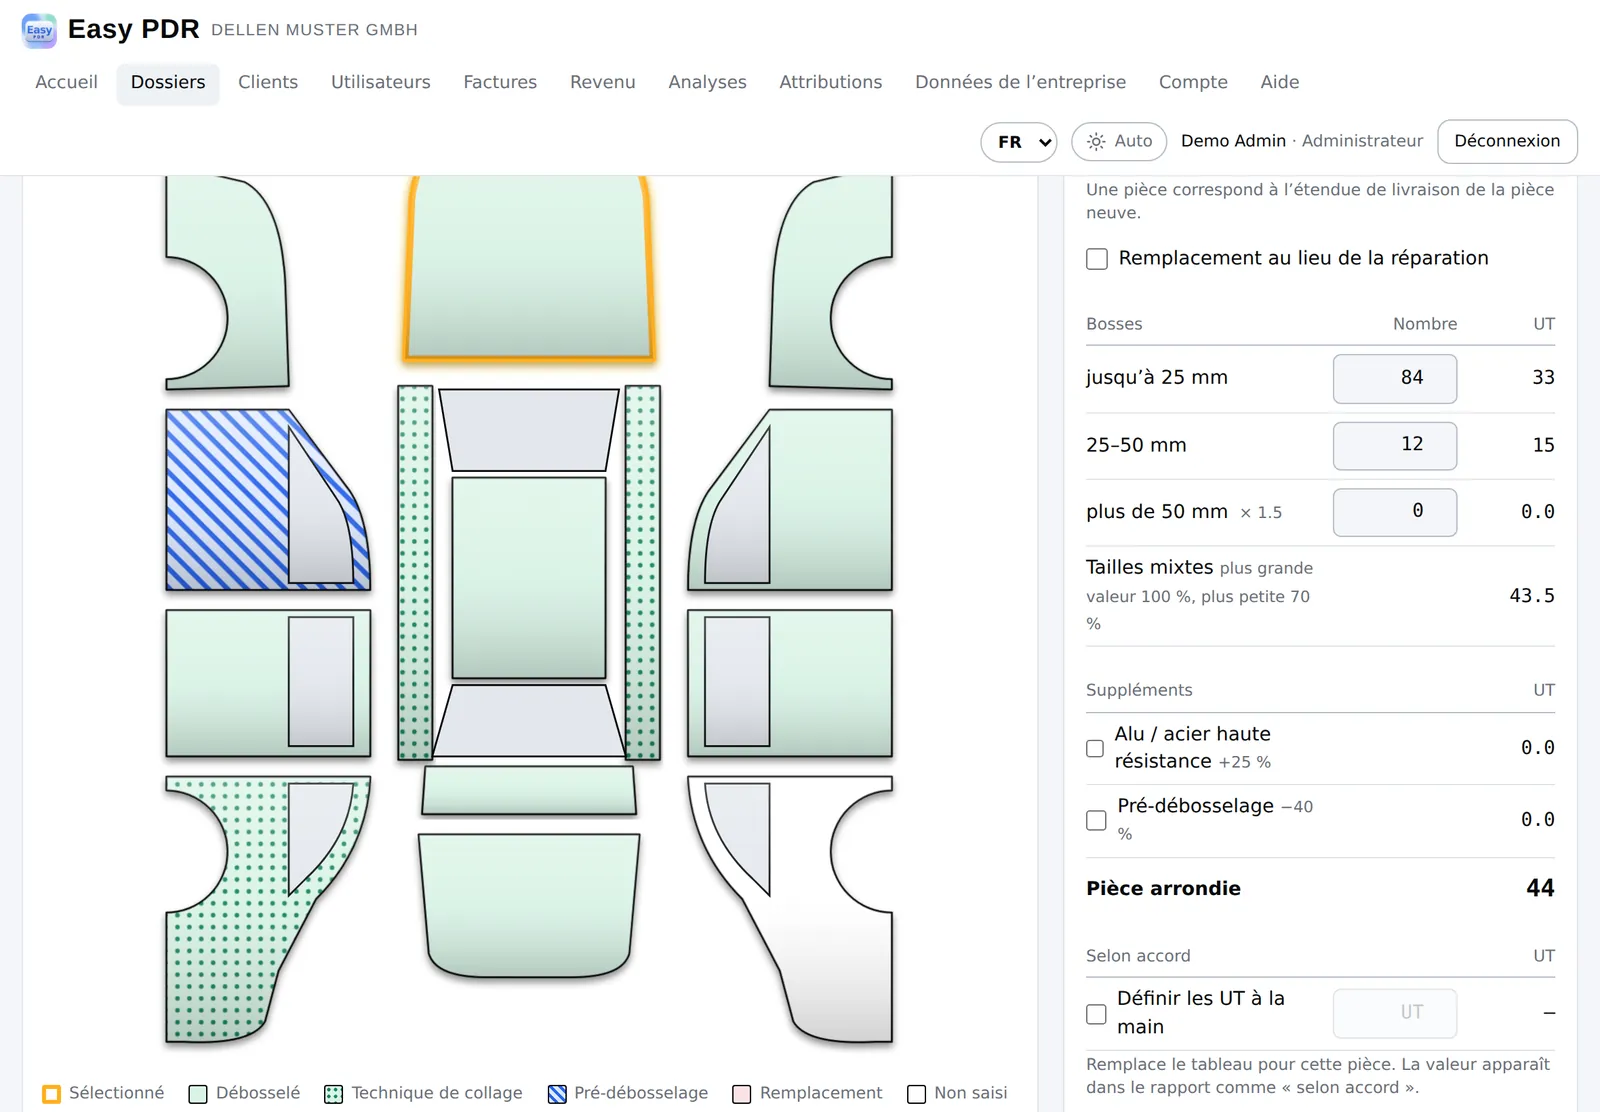The height and width of the screenshot is (1112, 1600).
Task: Select the trunk lid panel
Action: pos(529,906)
